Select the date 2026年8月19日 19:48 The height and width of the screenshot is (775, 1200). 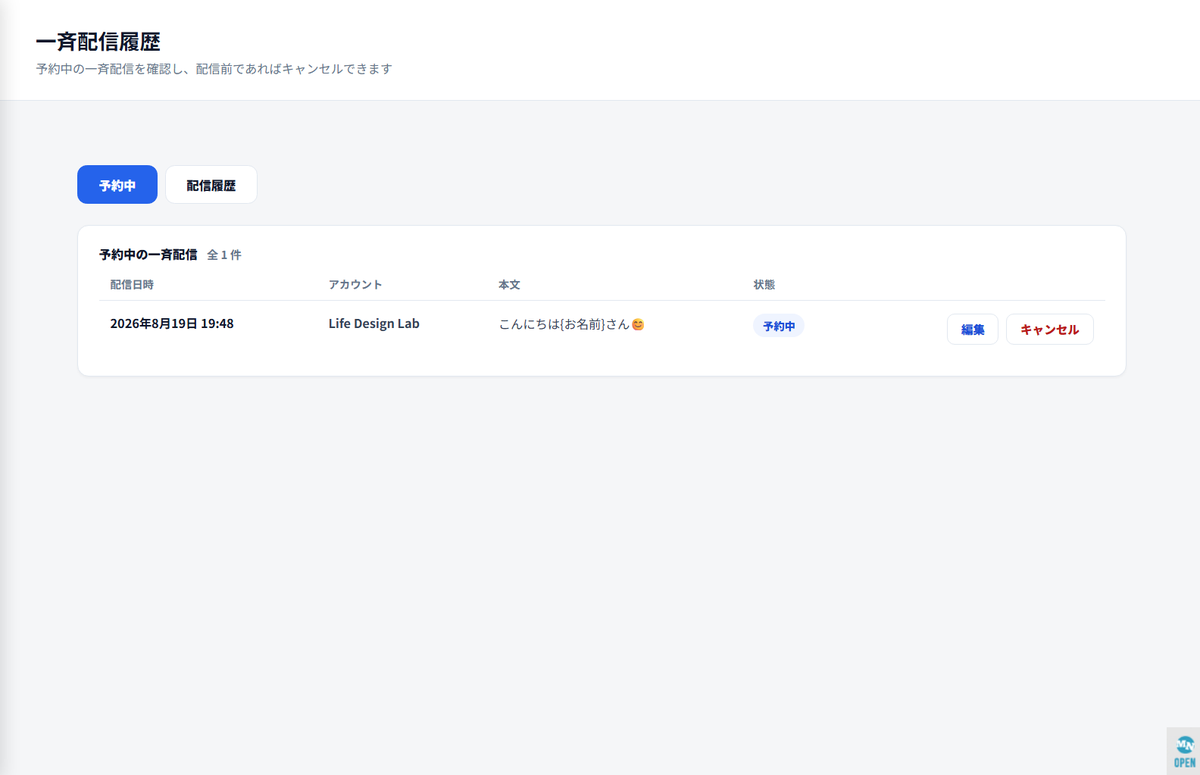pyautogui.click(x=172, y=324)
